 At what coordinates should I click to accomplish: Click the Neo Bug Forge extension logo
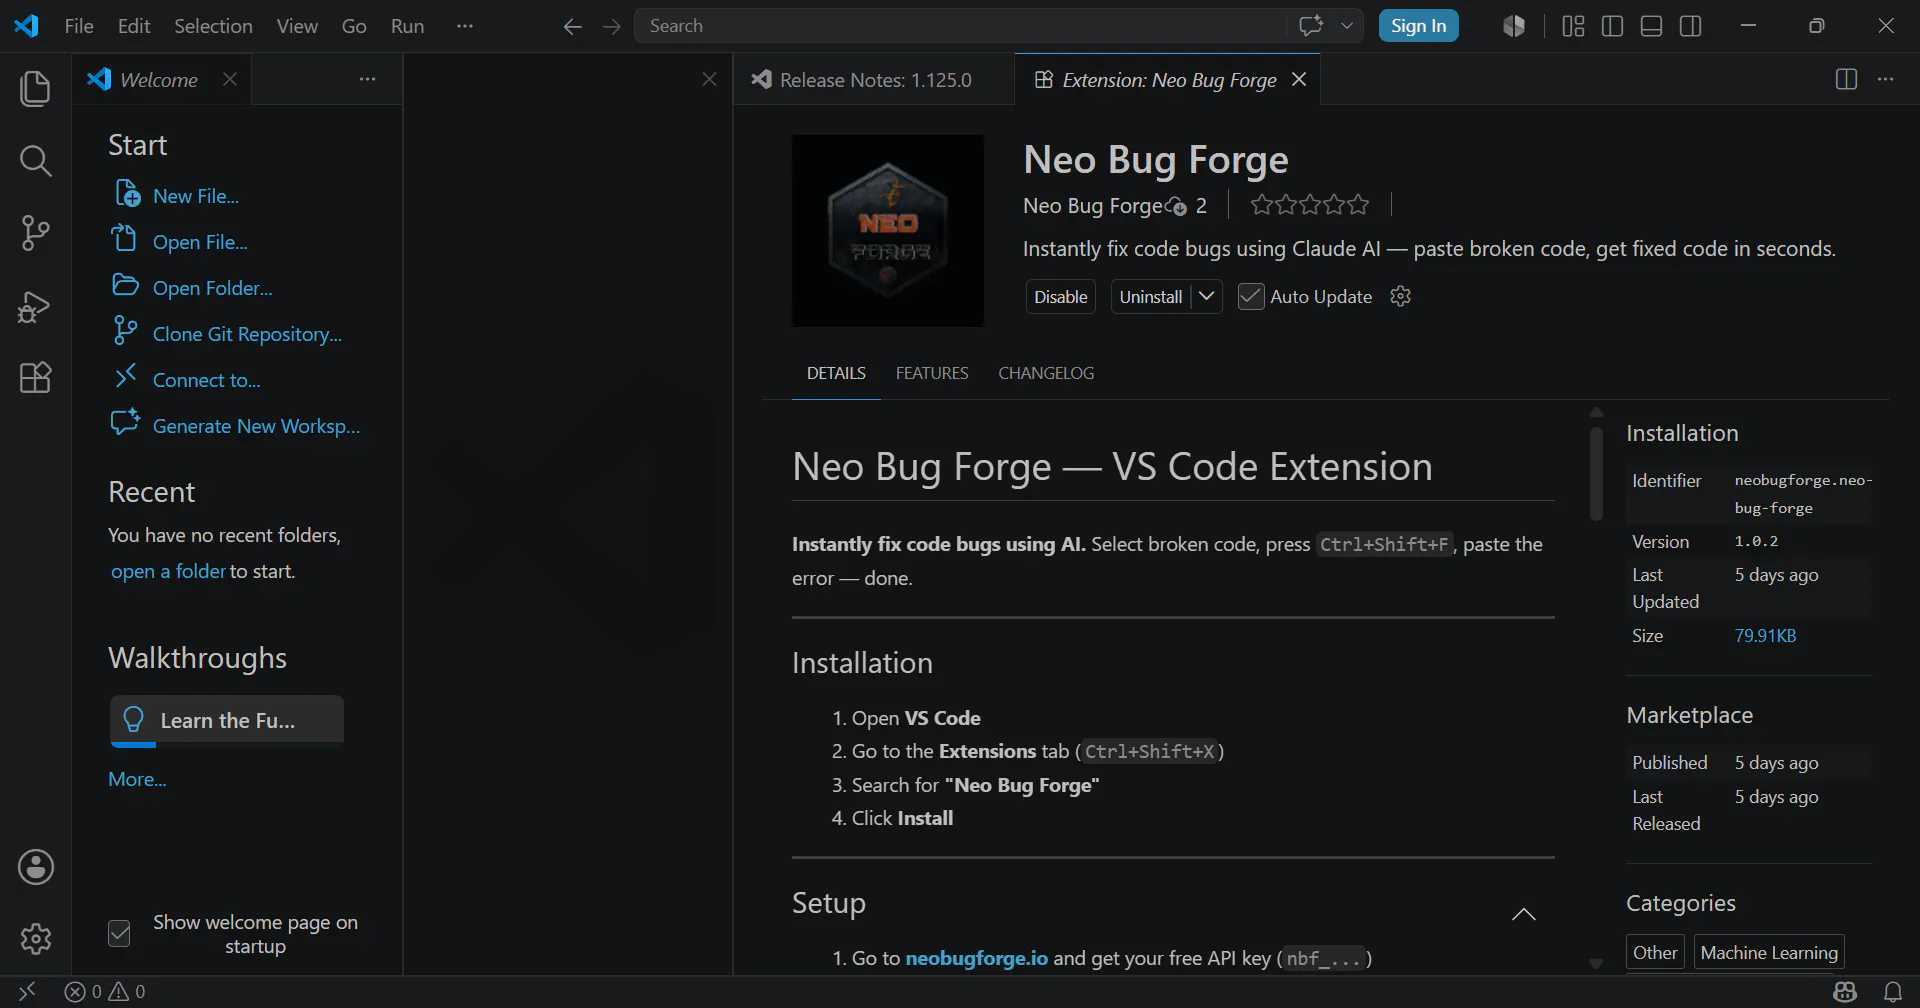[888, 231]
